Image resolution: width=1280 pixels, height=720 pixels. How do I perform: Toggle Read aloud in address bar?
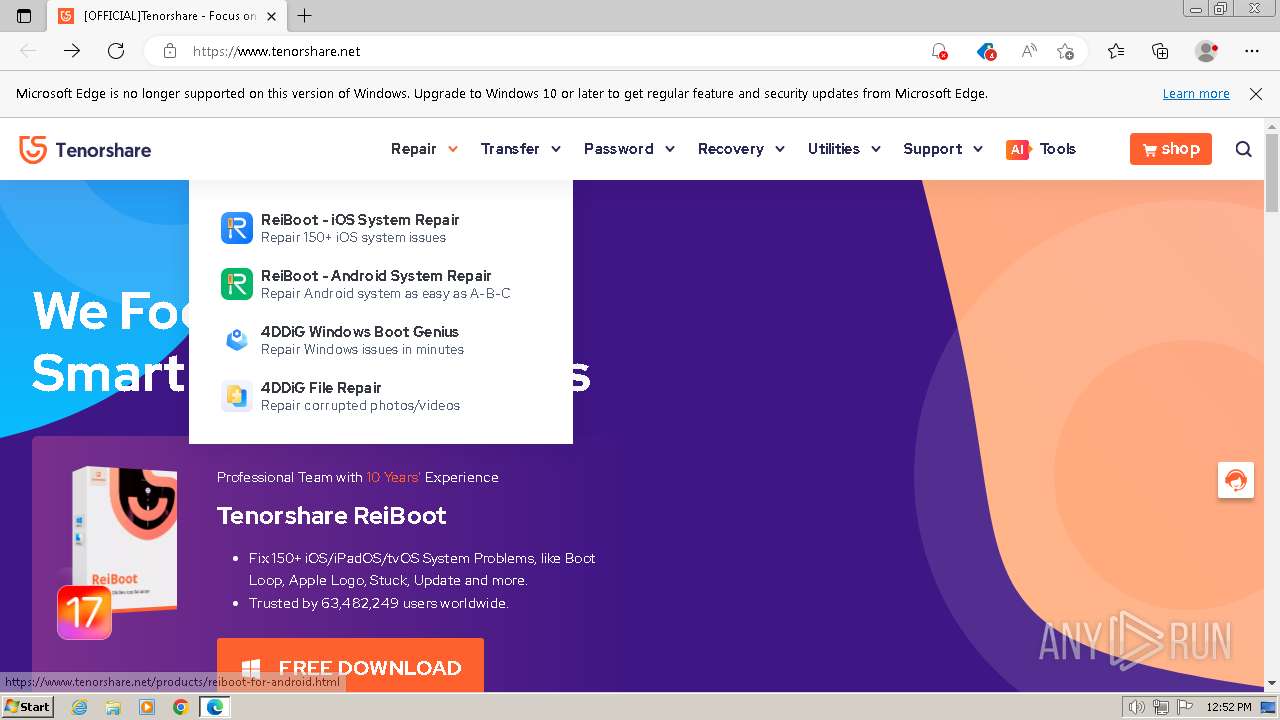click(1028, 51)
